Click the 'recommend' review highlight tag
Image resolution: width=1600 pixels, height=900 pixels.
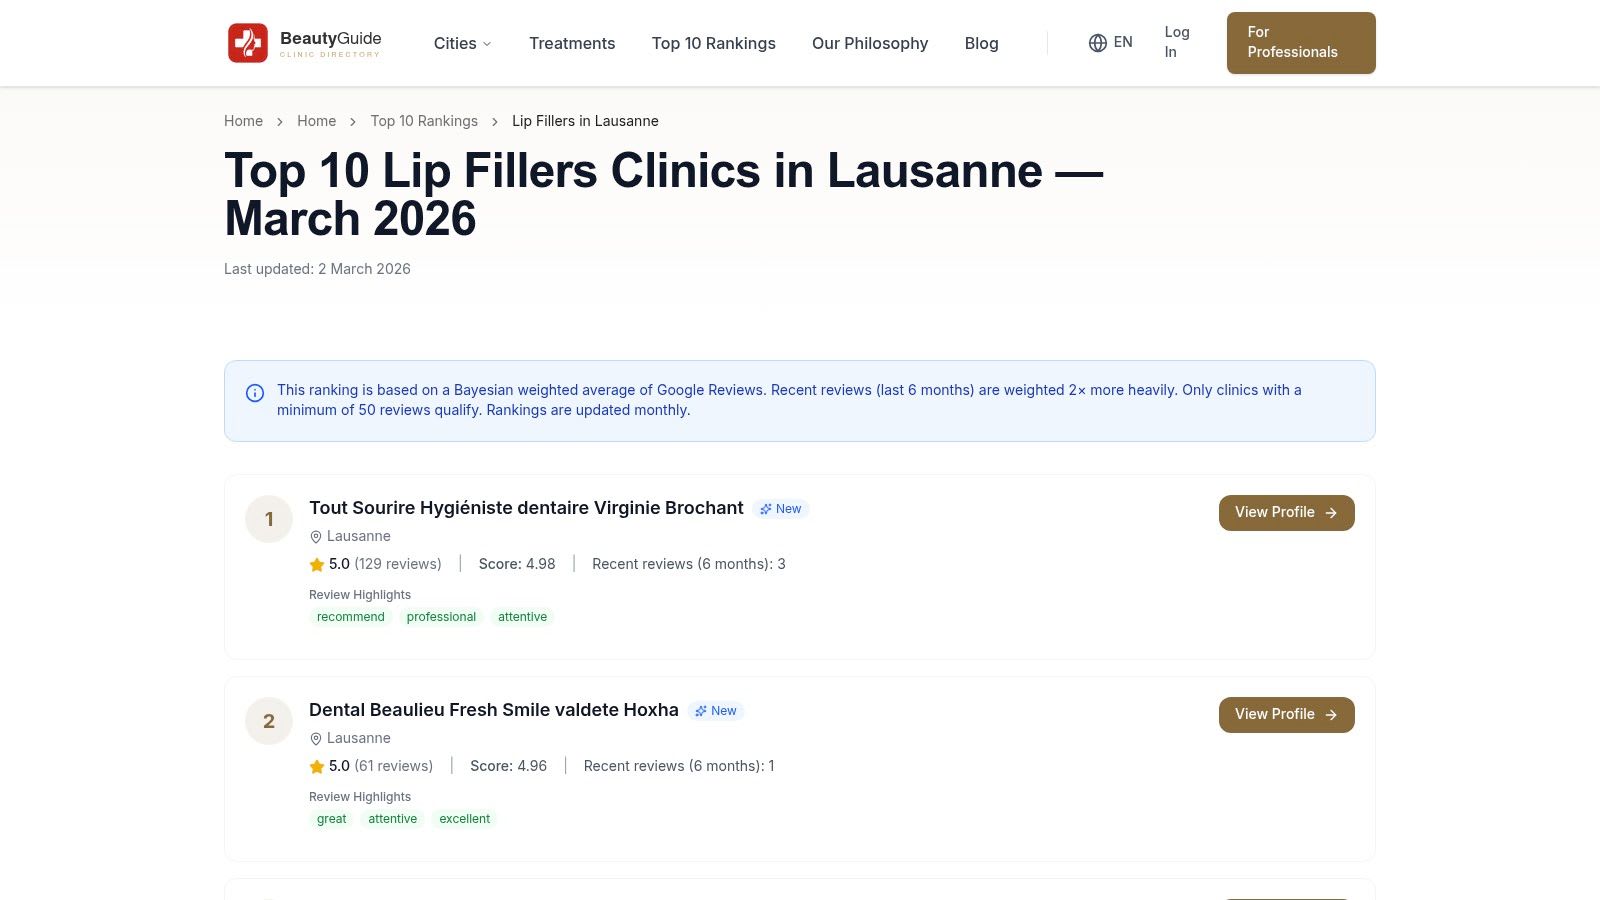coord(351,617)
